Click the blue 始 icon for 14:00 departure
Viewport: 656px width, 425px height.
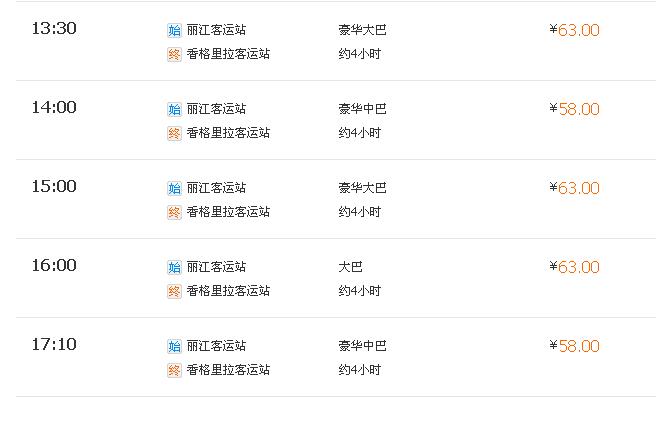[x=174, y=110]
